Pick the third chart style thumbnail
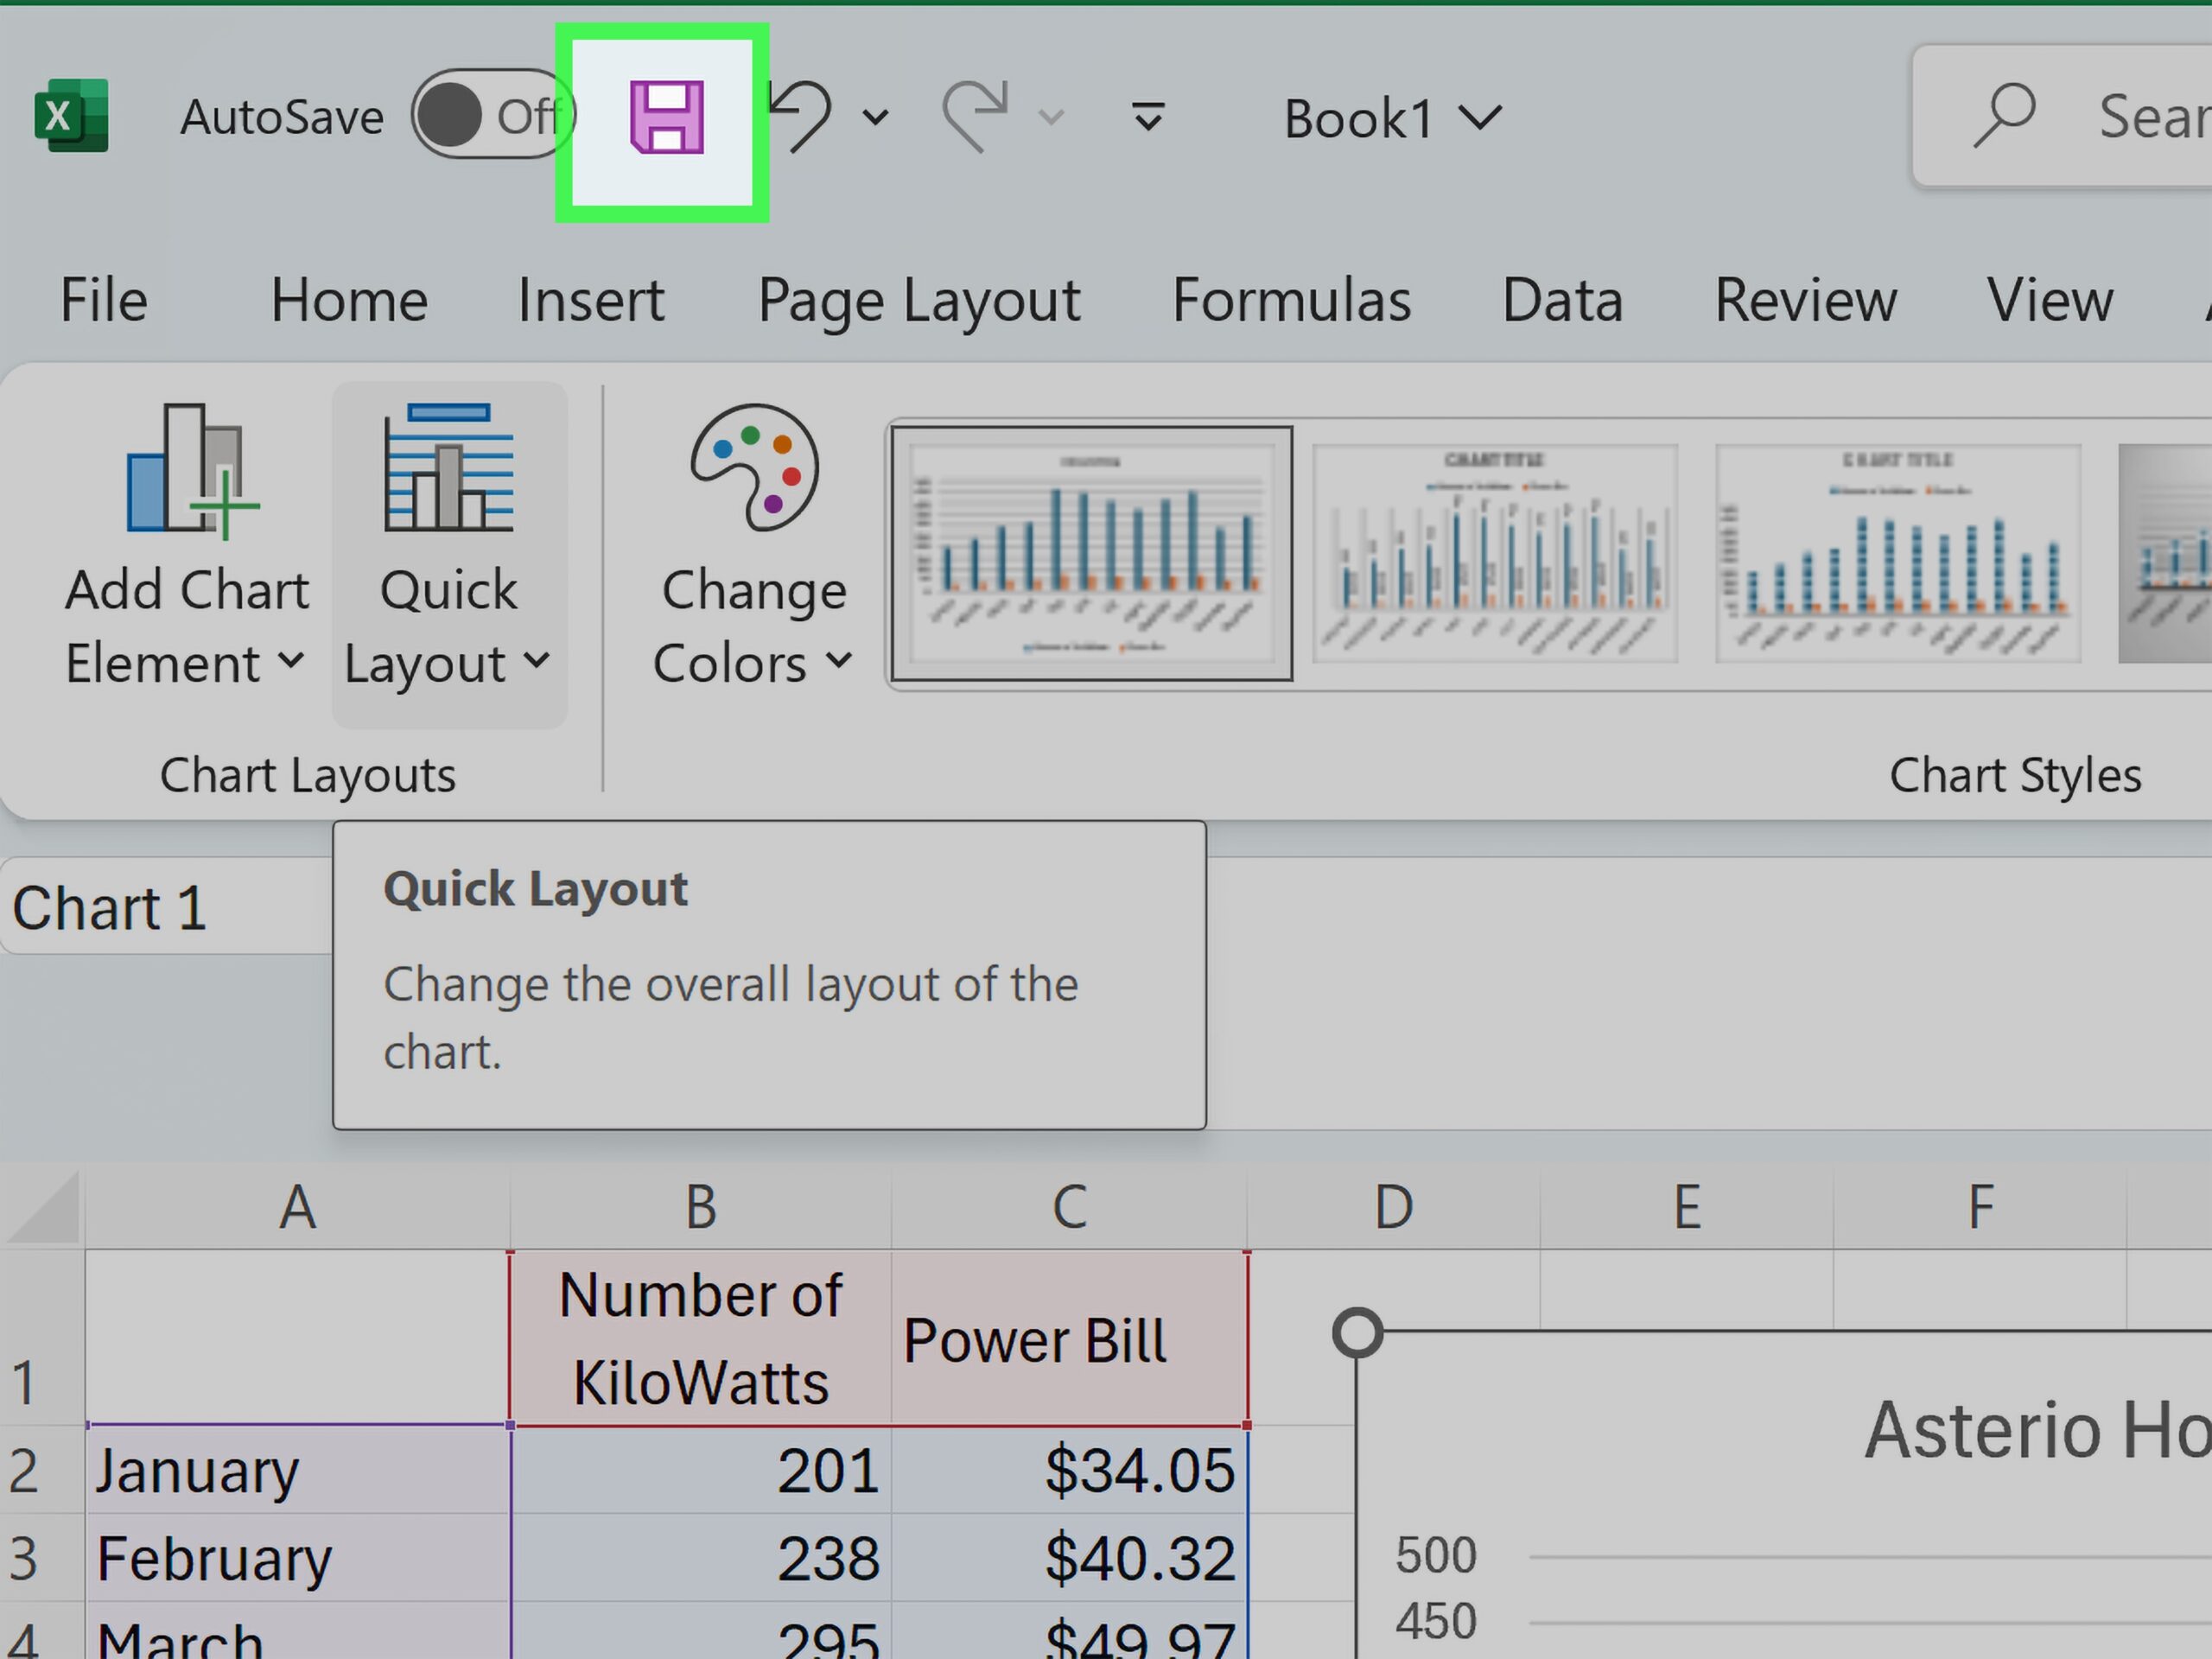Viewport: 2212px width, 1659px height. [x=1897, y=553]
